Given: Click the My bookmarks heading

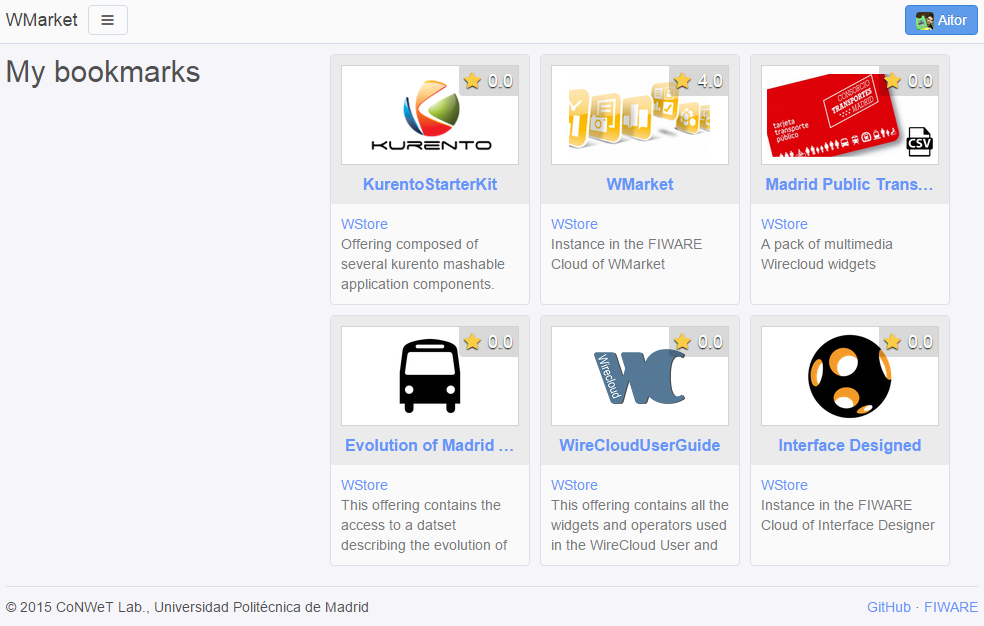Looking at the screenshot, I should click(x=103, y=72).
